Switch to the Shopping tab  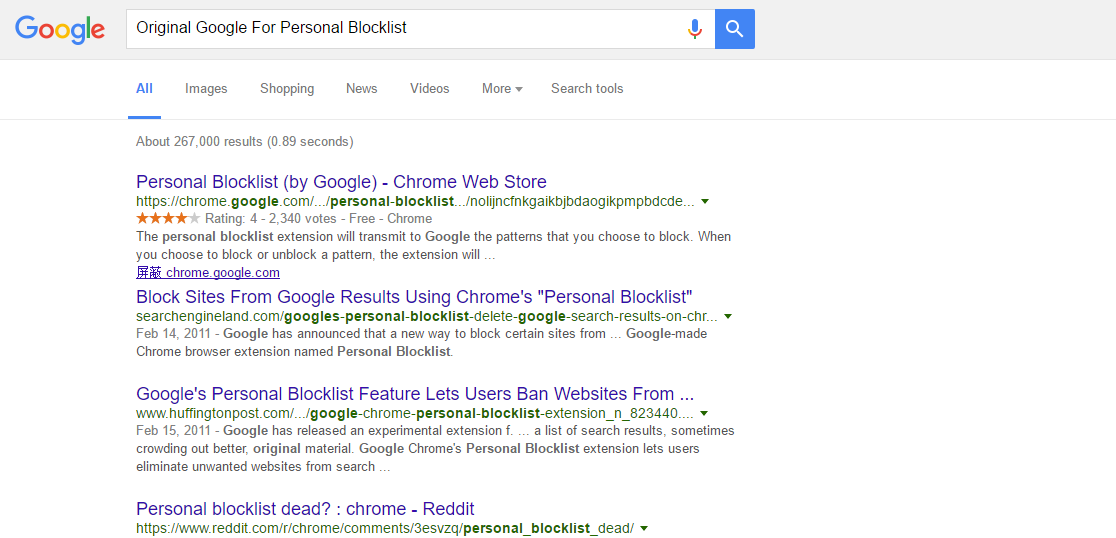(x=287, y=88)
